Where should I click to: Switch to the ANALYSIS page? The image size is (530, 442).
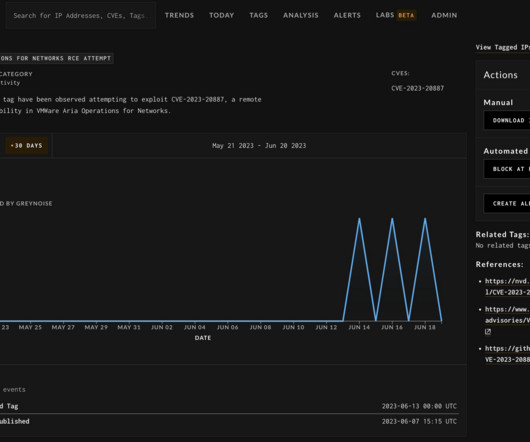coord(300,15)
